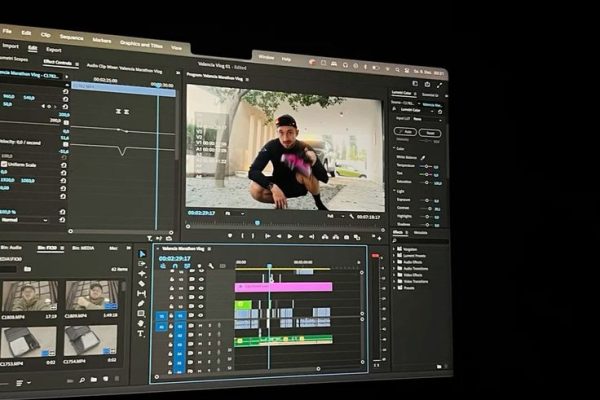This screenshot has width=600, height=400.
Task: Play the Program monitor preview
Action: [x=290, y=237]
